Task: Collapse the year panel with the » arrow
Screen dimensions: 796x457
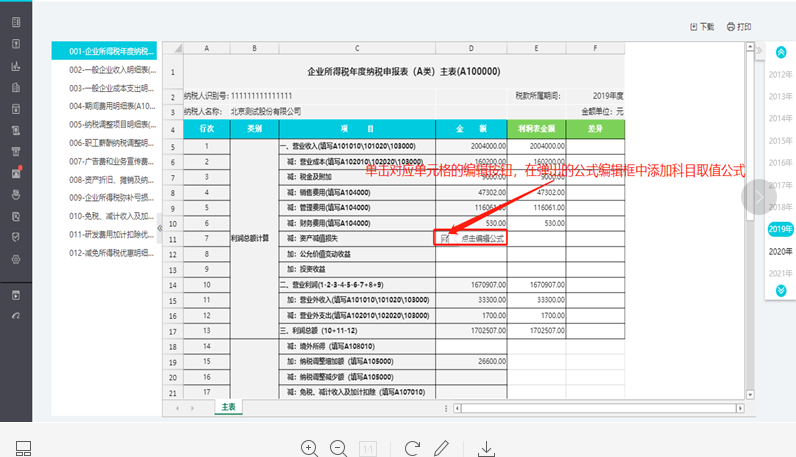Action: (x=759, y=50)
